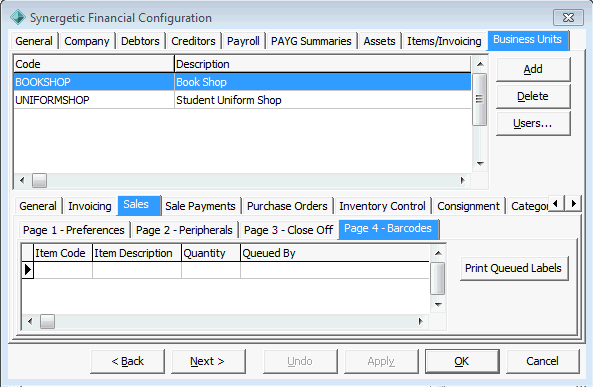
Task: Click barcode queue vertical scrollbar thumb
Action: coord(438,278)
